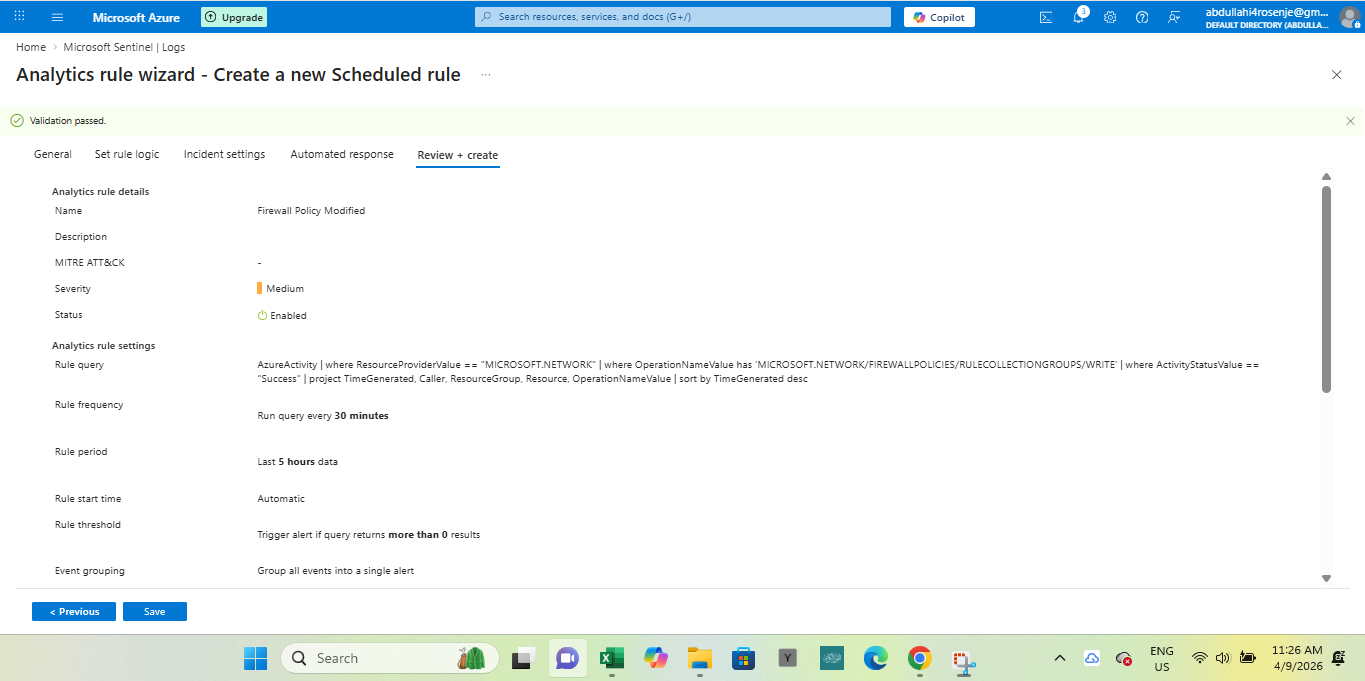Open Cloud Shell from top bar
This screenshot has height=681, width=1365.
[x=1046, y=17]
